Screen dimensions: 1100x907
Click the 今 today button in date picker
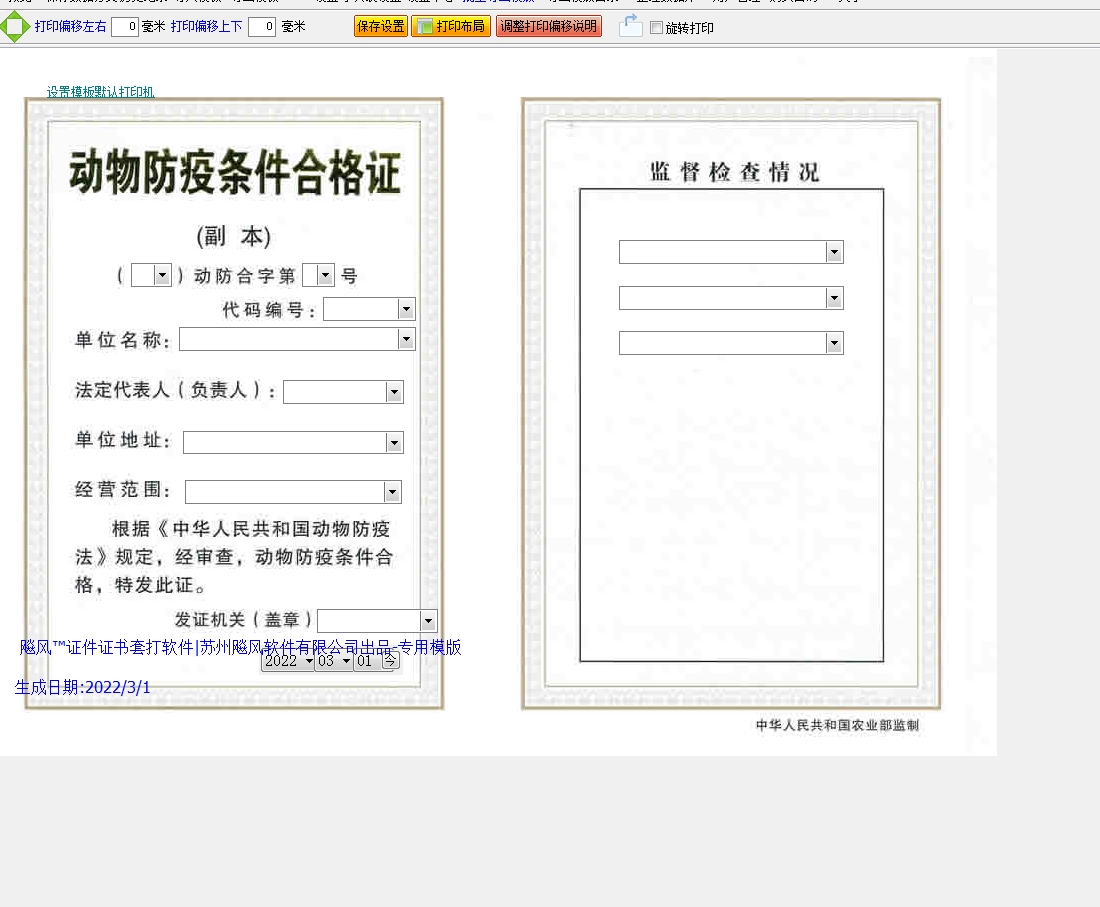(390, 661)
